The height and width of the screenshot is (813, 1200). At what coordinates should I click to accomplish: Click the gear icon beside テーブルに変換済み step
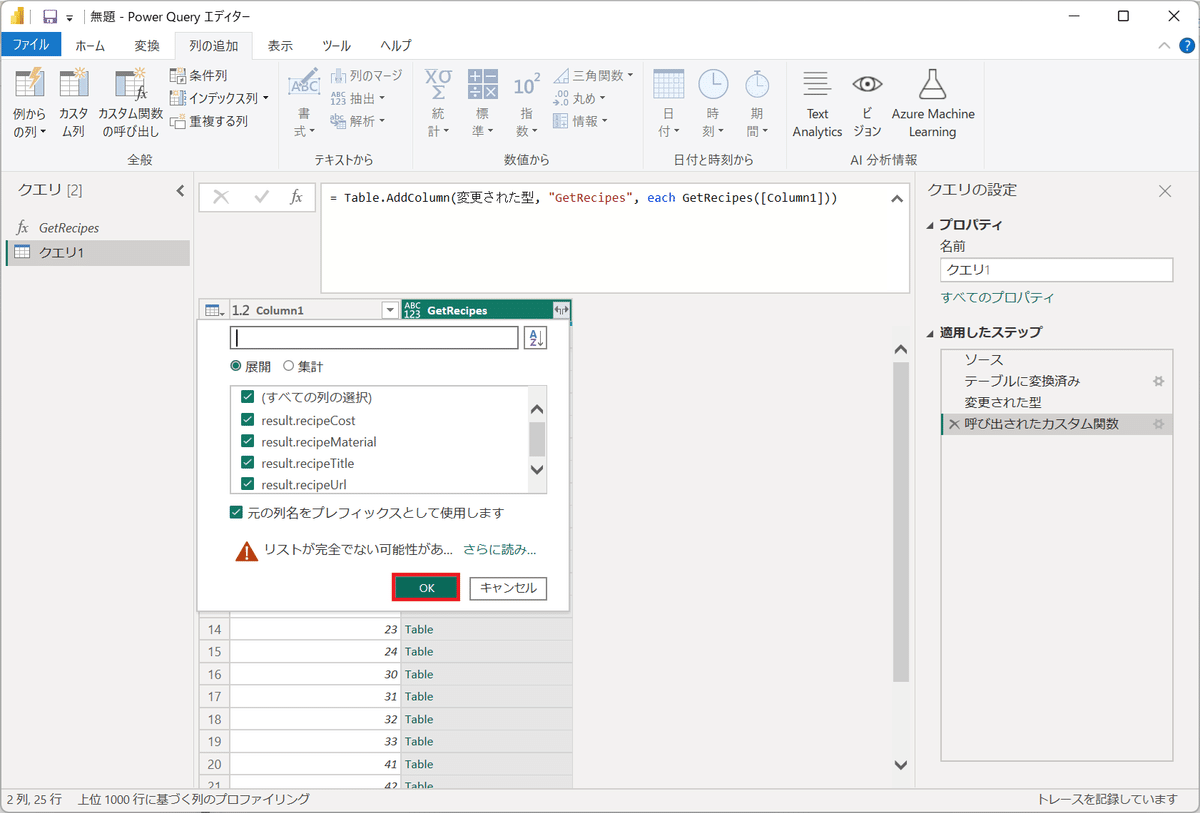(1159, 381)
